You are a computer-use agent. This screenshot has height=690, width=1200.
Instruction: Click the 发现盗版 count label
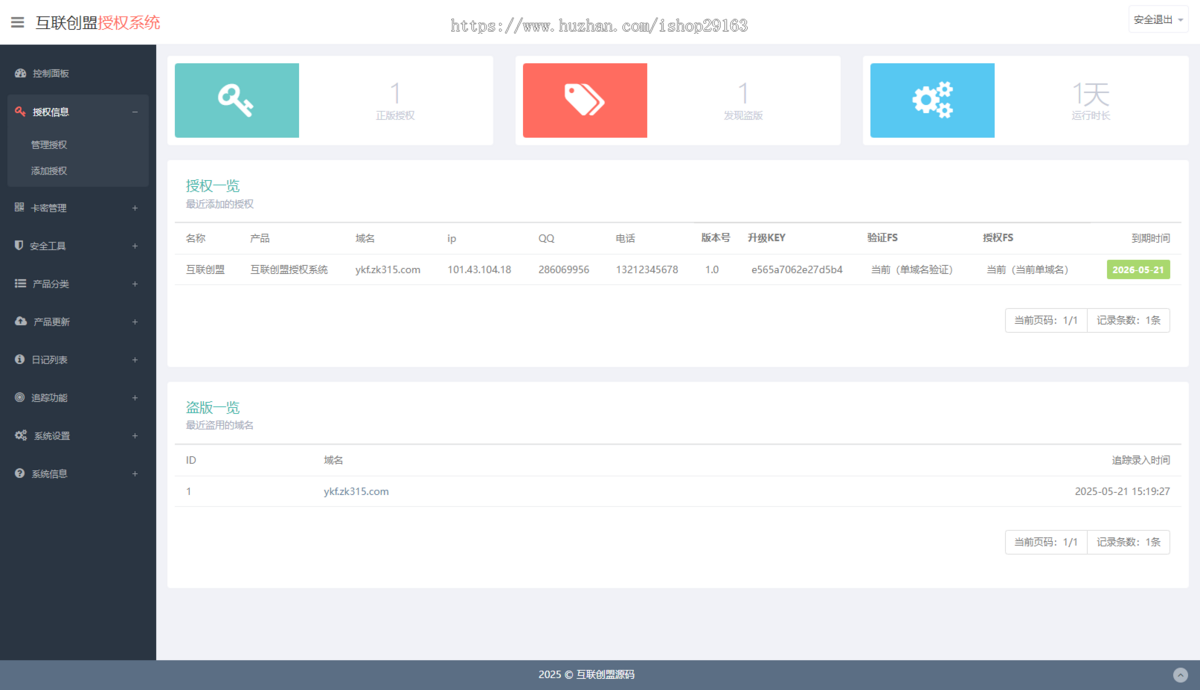(x=743, y=116)
